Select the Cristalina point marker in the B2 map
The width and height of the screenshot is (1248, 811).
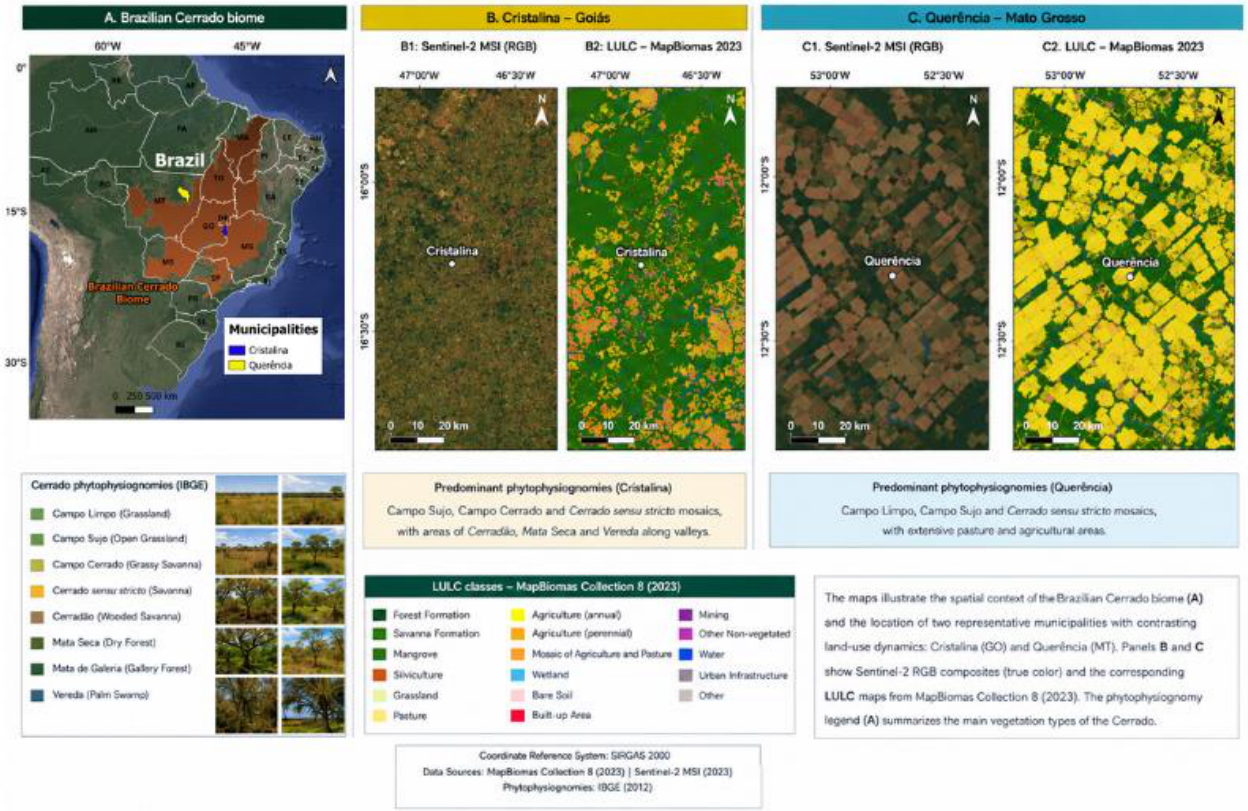[641, 265]
